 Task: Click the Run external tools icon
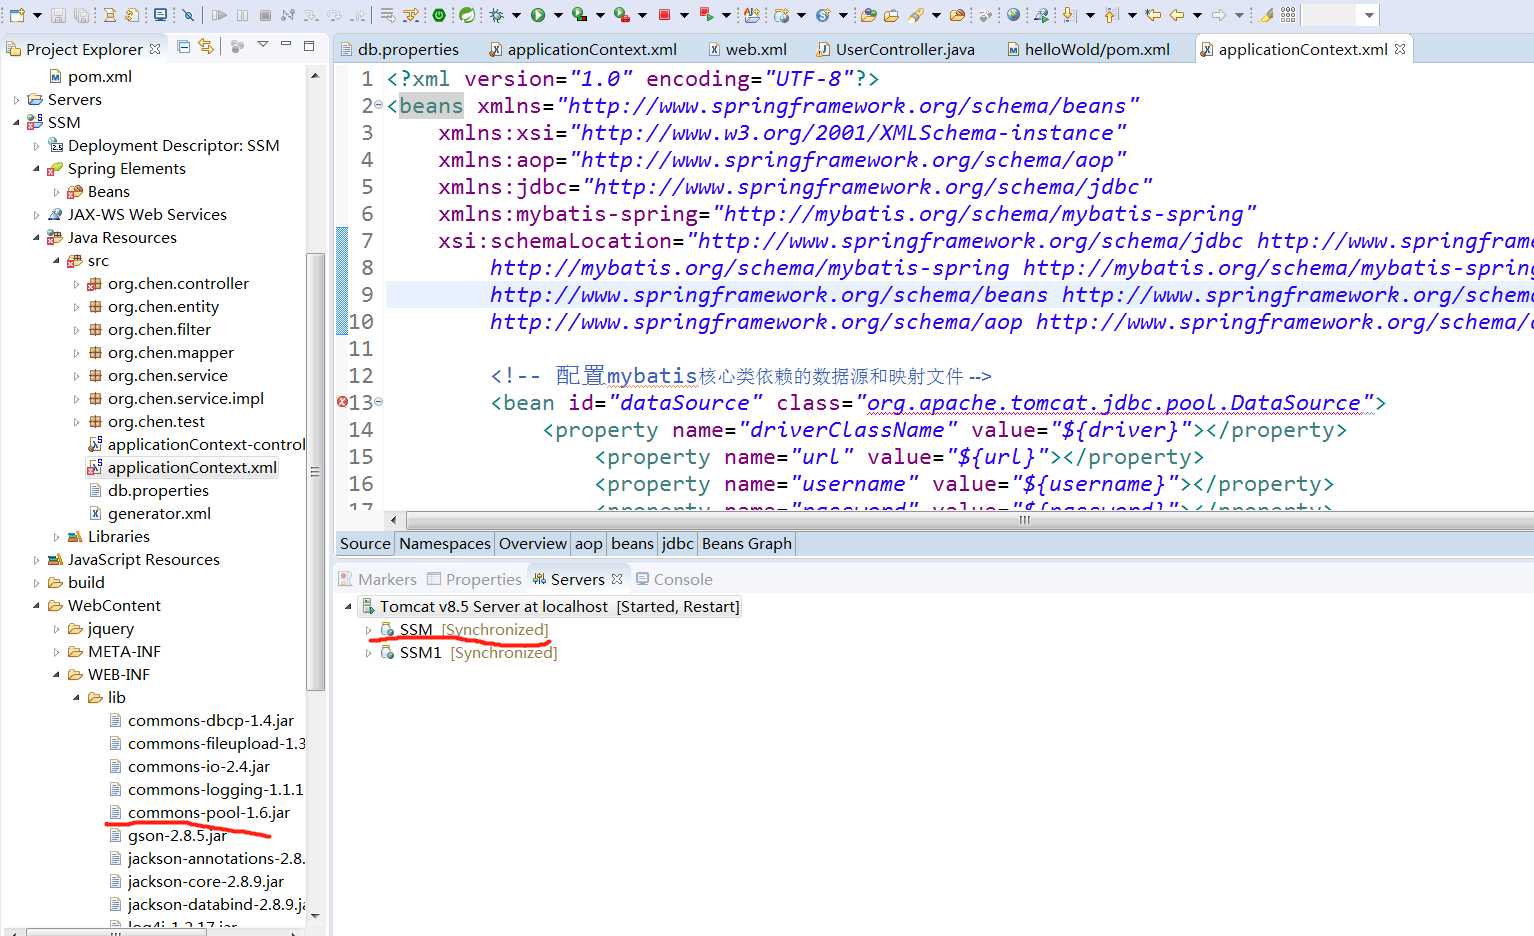tap(622, 15)
